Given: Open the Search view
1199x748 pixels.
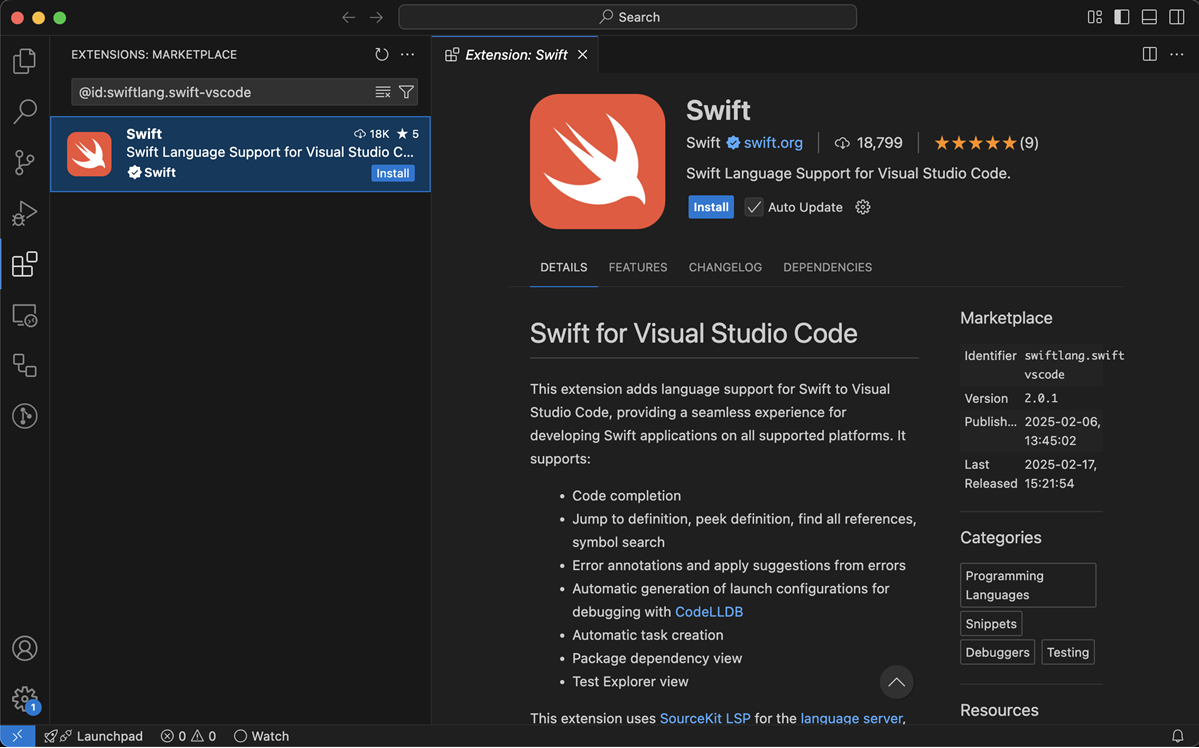Looking at the screenshot, I should point(24,111).
